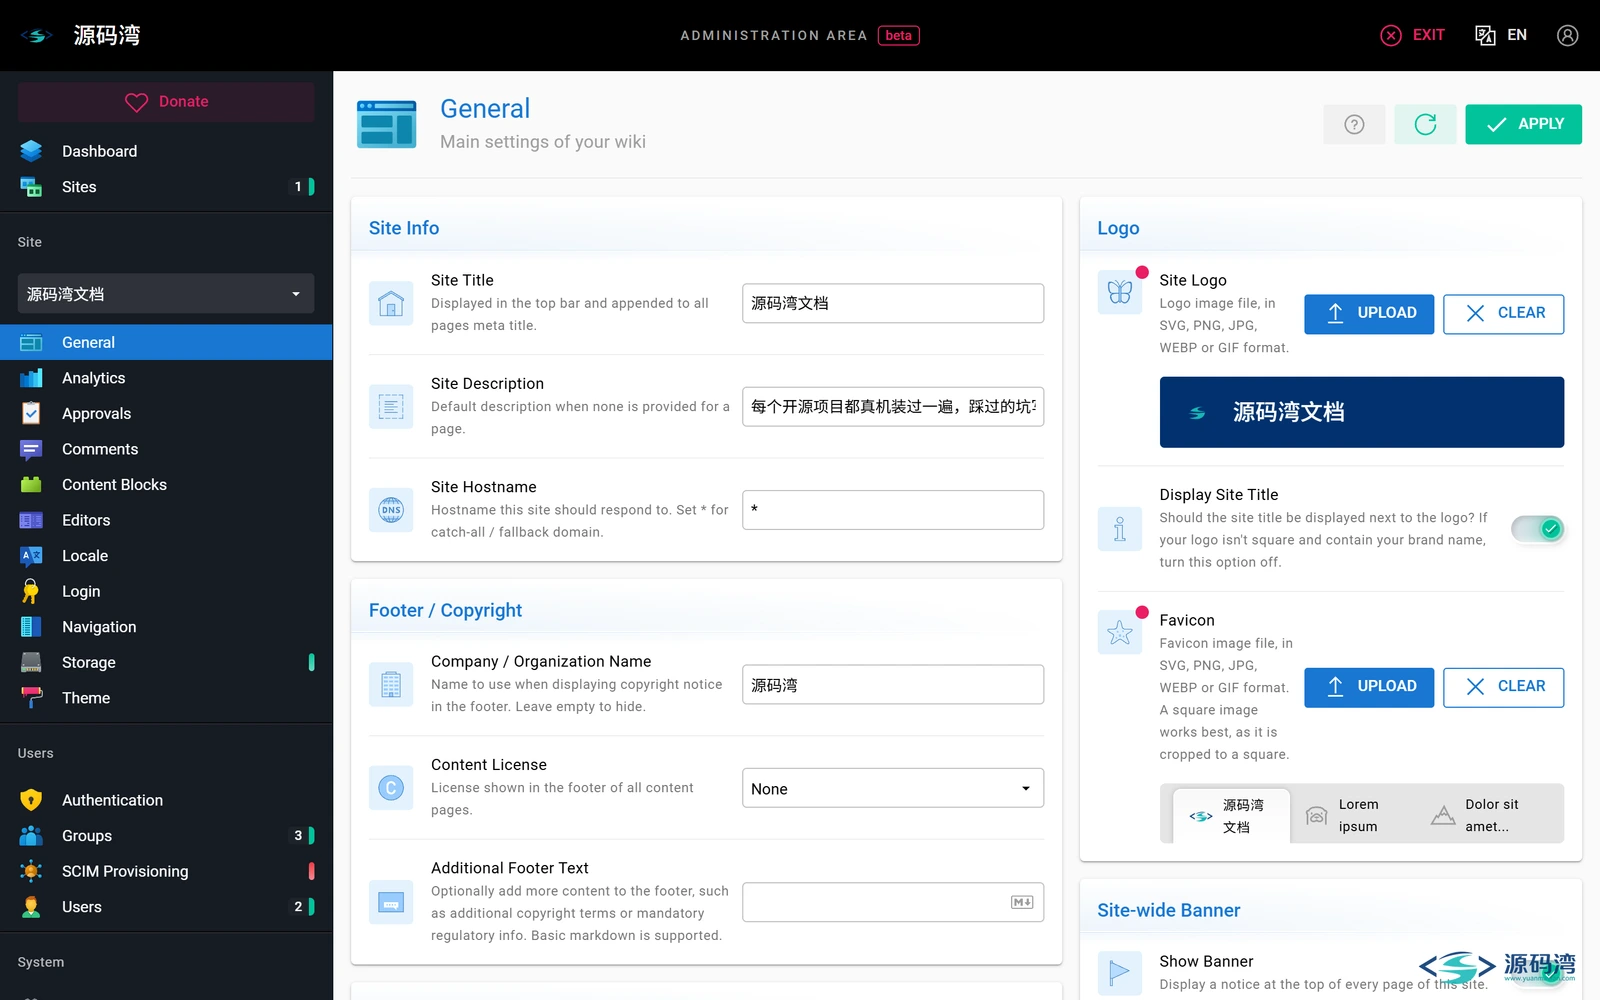Screen dimensions: 1600x1000
Task: Click the Site Hostname input field
Action: pyautogui.click(x=893, y=510)
